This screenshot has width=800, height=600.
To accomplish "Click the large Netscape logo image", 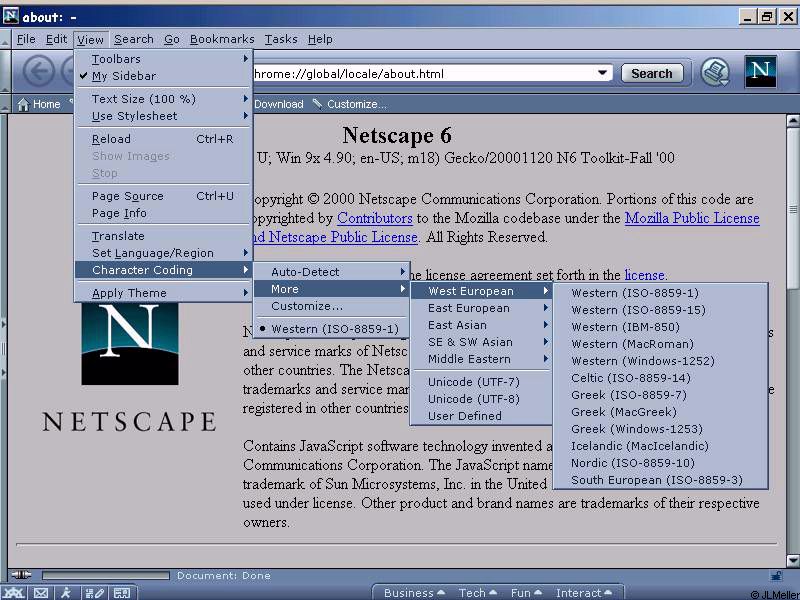I will 130,343.
